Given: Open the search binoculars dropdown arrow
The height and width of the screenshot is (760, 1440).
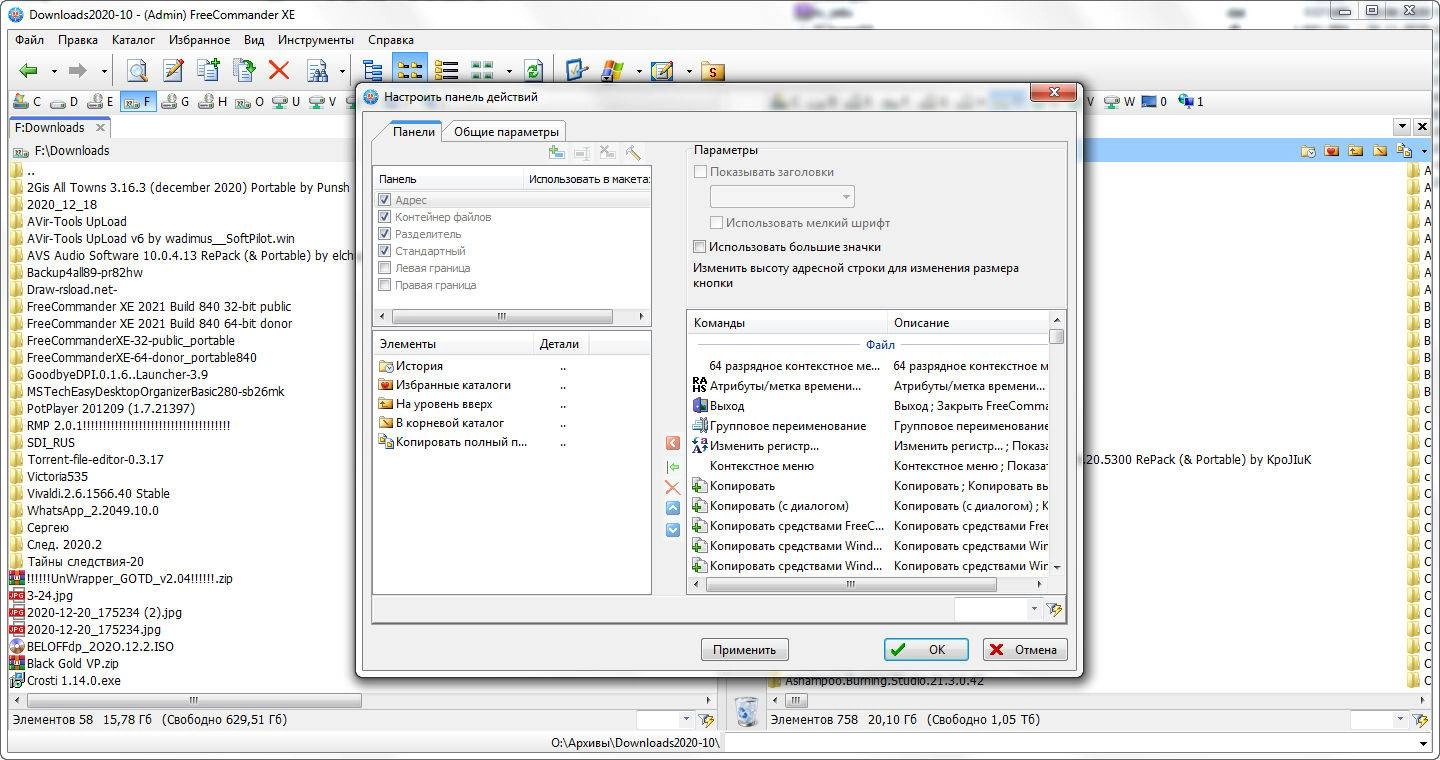Looking at the screenshot, I should point(342,71).
